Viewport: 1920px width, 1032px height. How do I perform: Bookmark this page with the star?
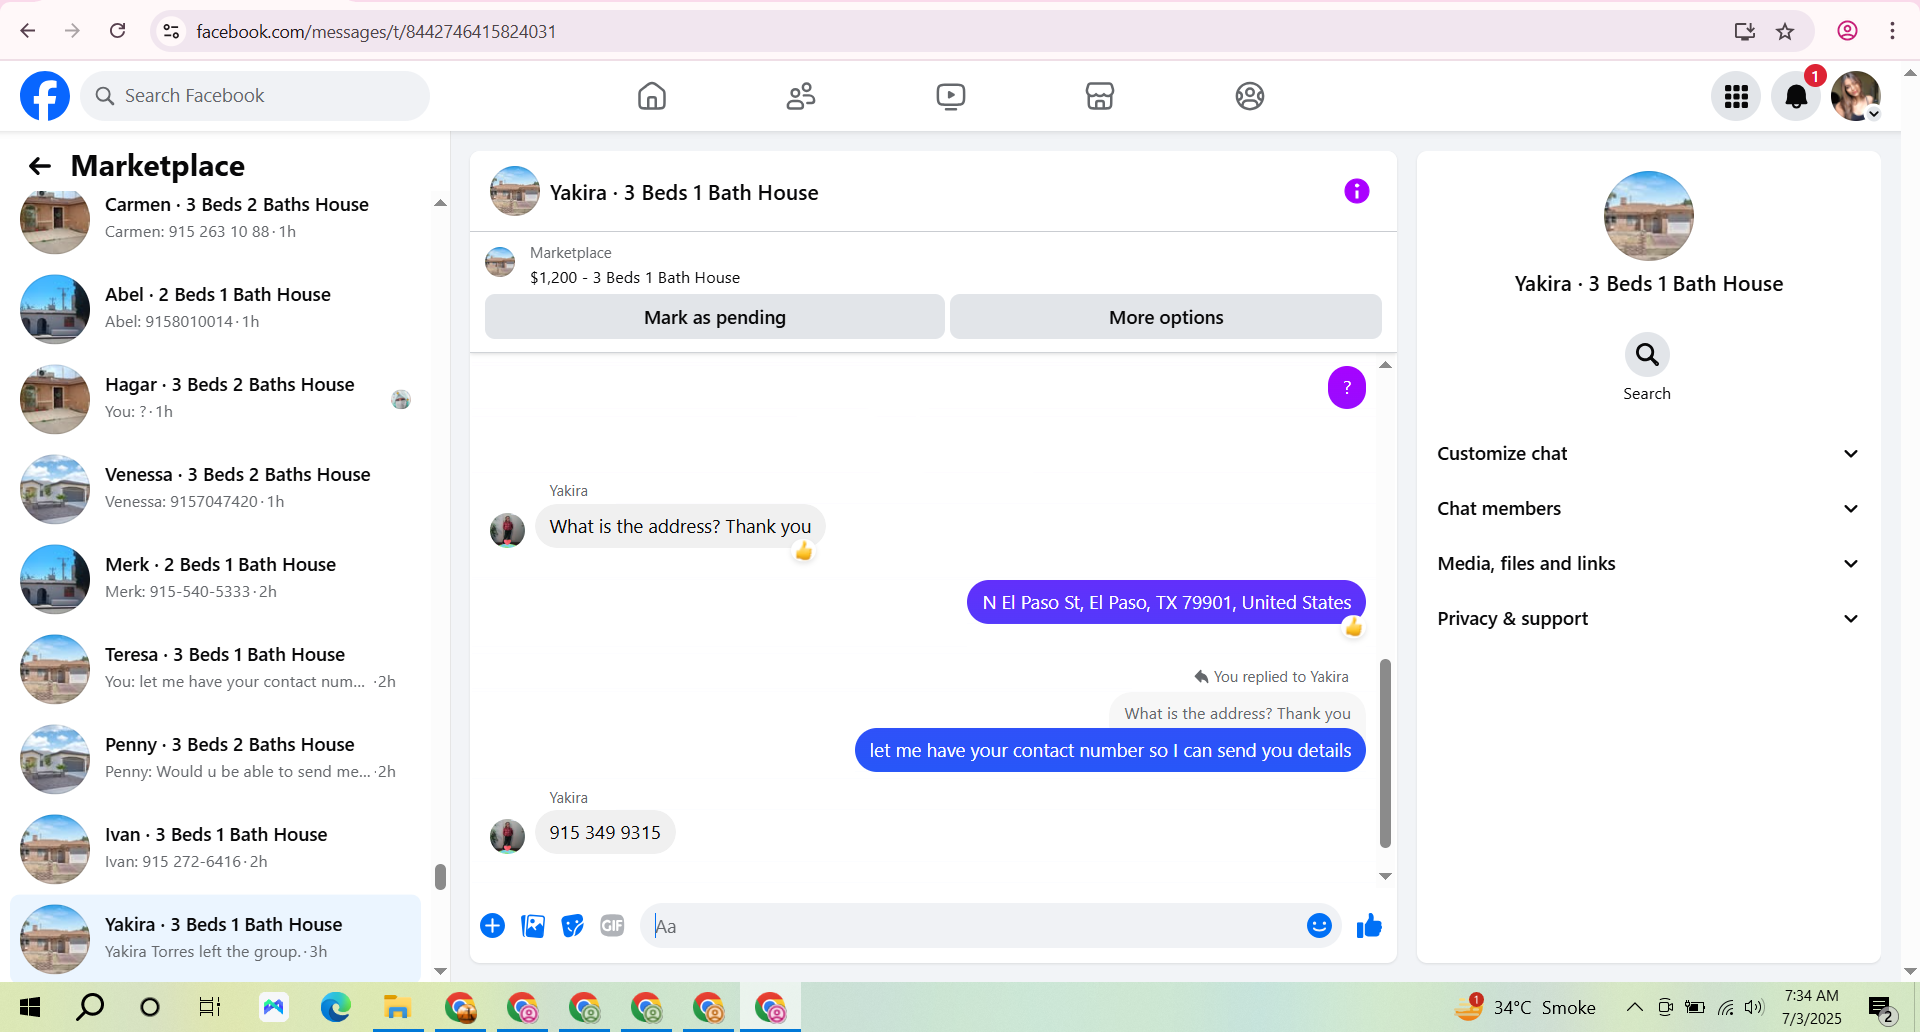(1785, 31)
